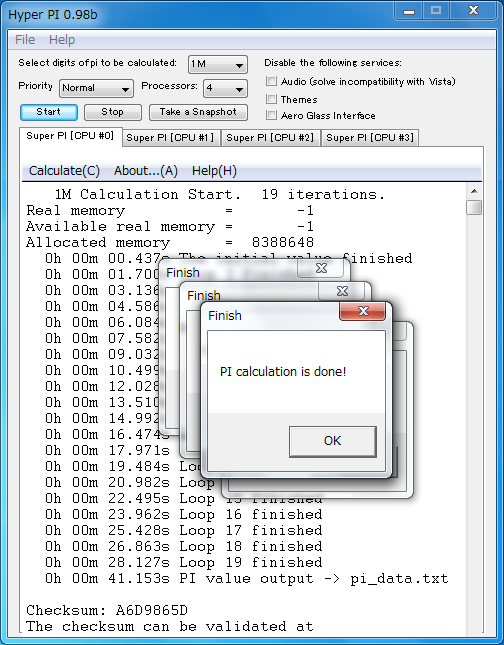The width and height of the screenshot is (504, 645).
Task: Click OK in the front Finish dialog
Action: tap(332, 441)
